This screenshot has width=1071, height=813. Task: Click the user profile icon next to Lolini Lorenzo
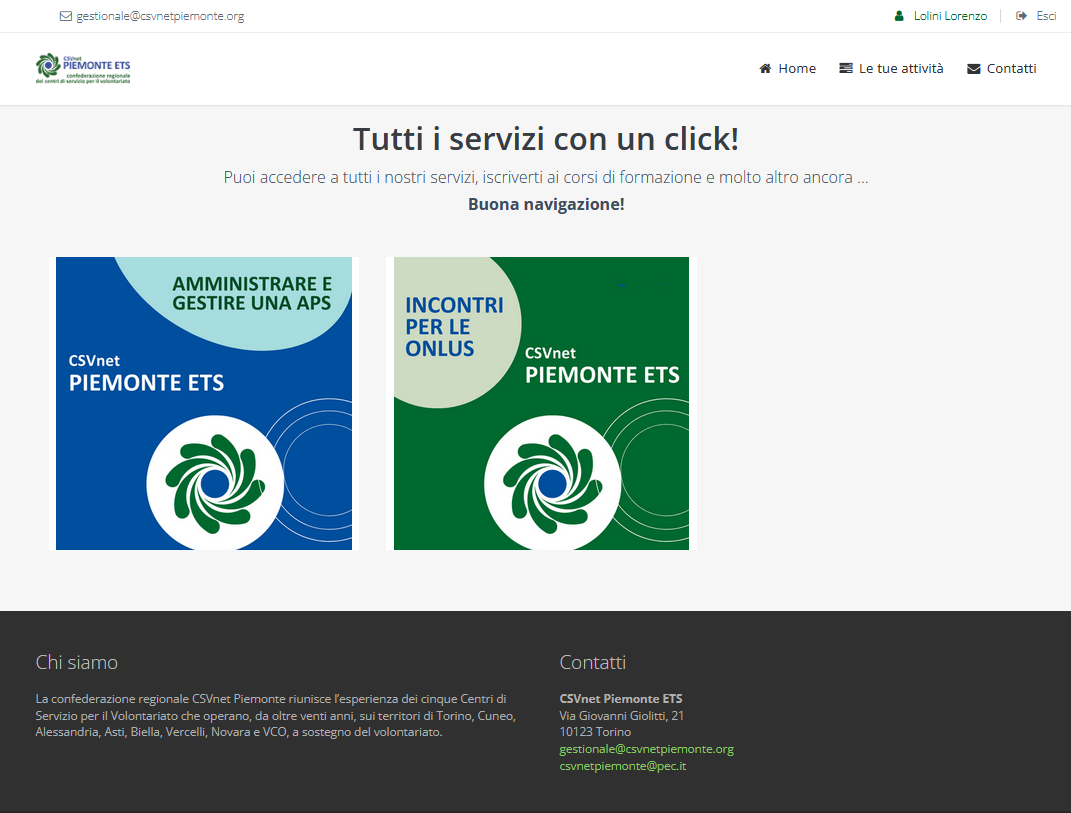click(x=900, y=16)
